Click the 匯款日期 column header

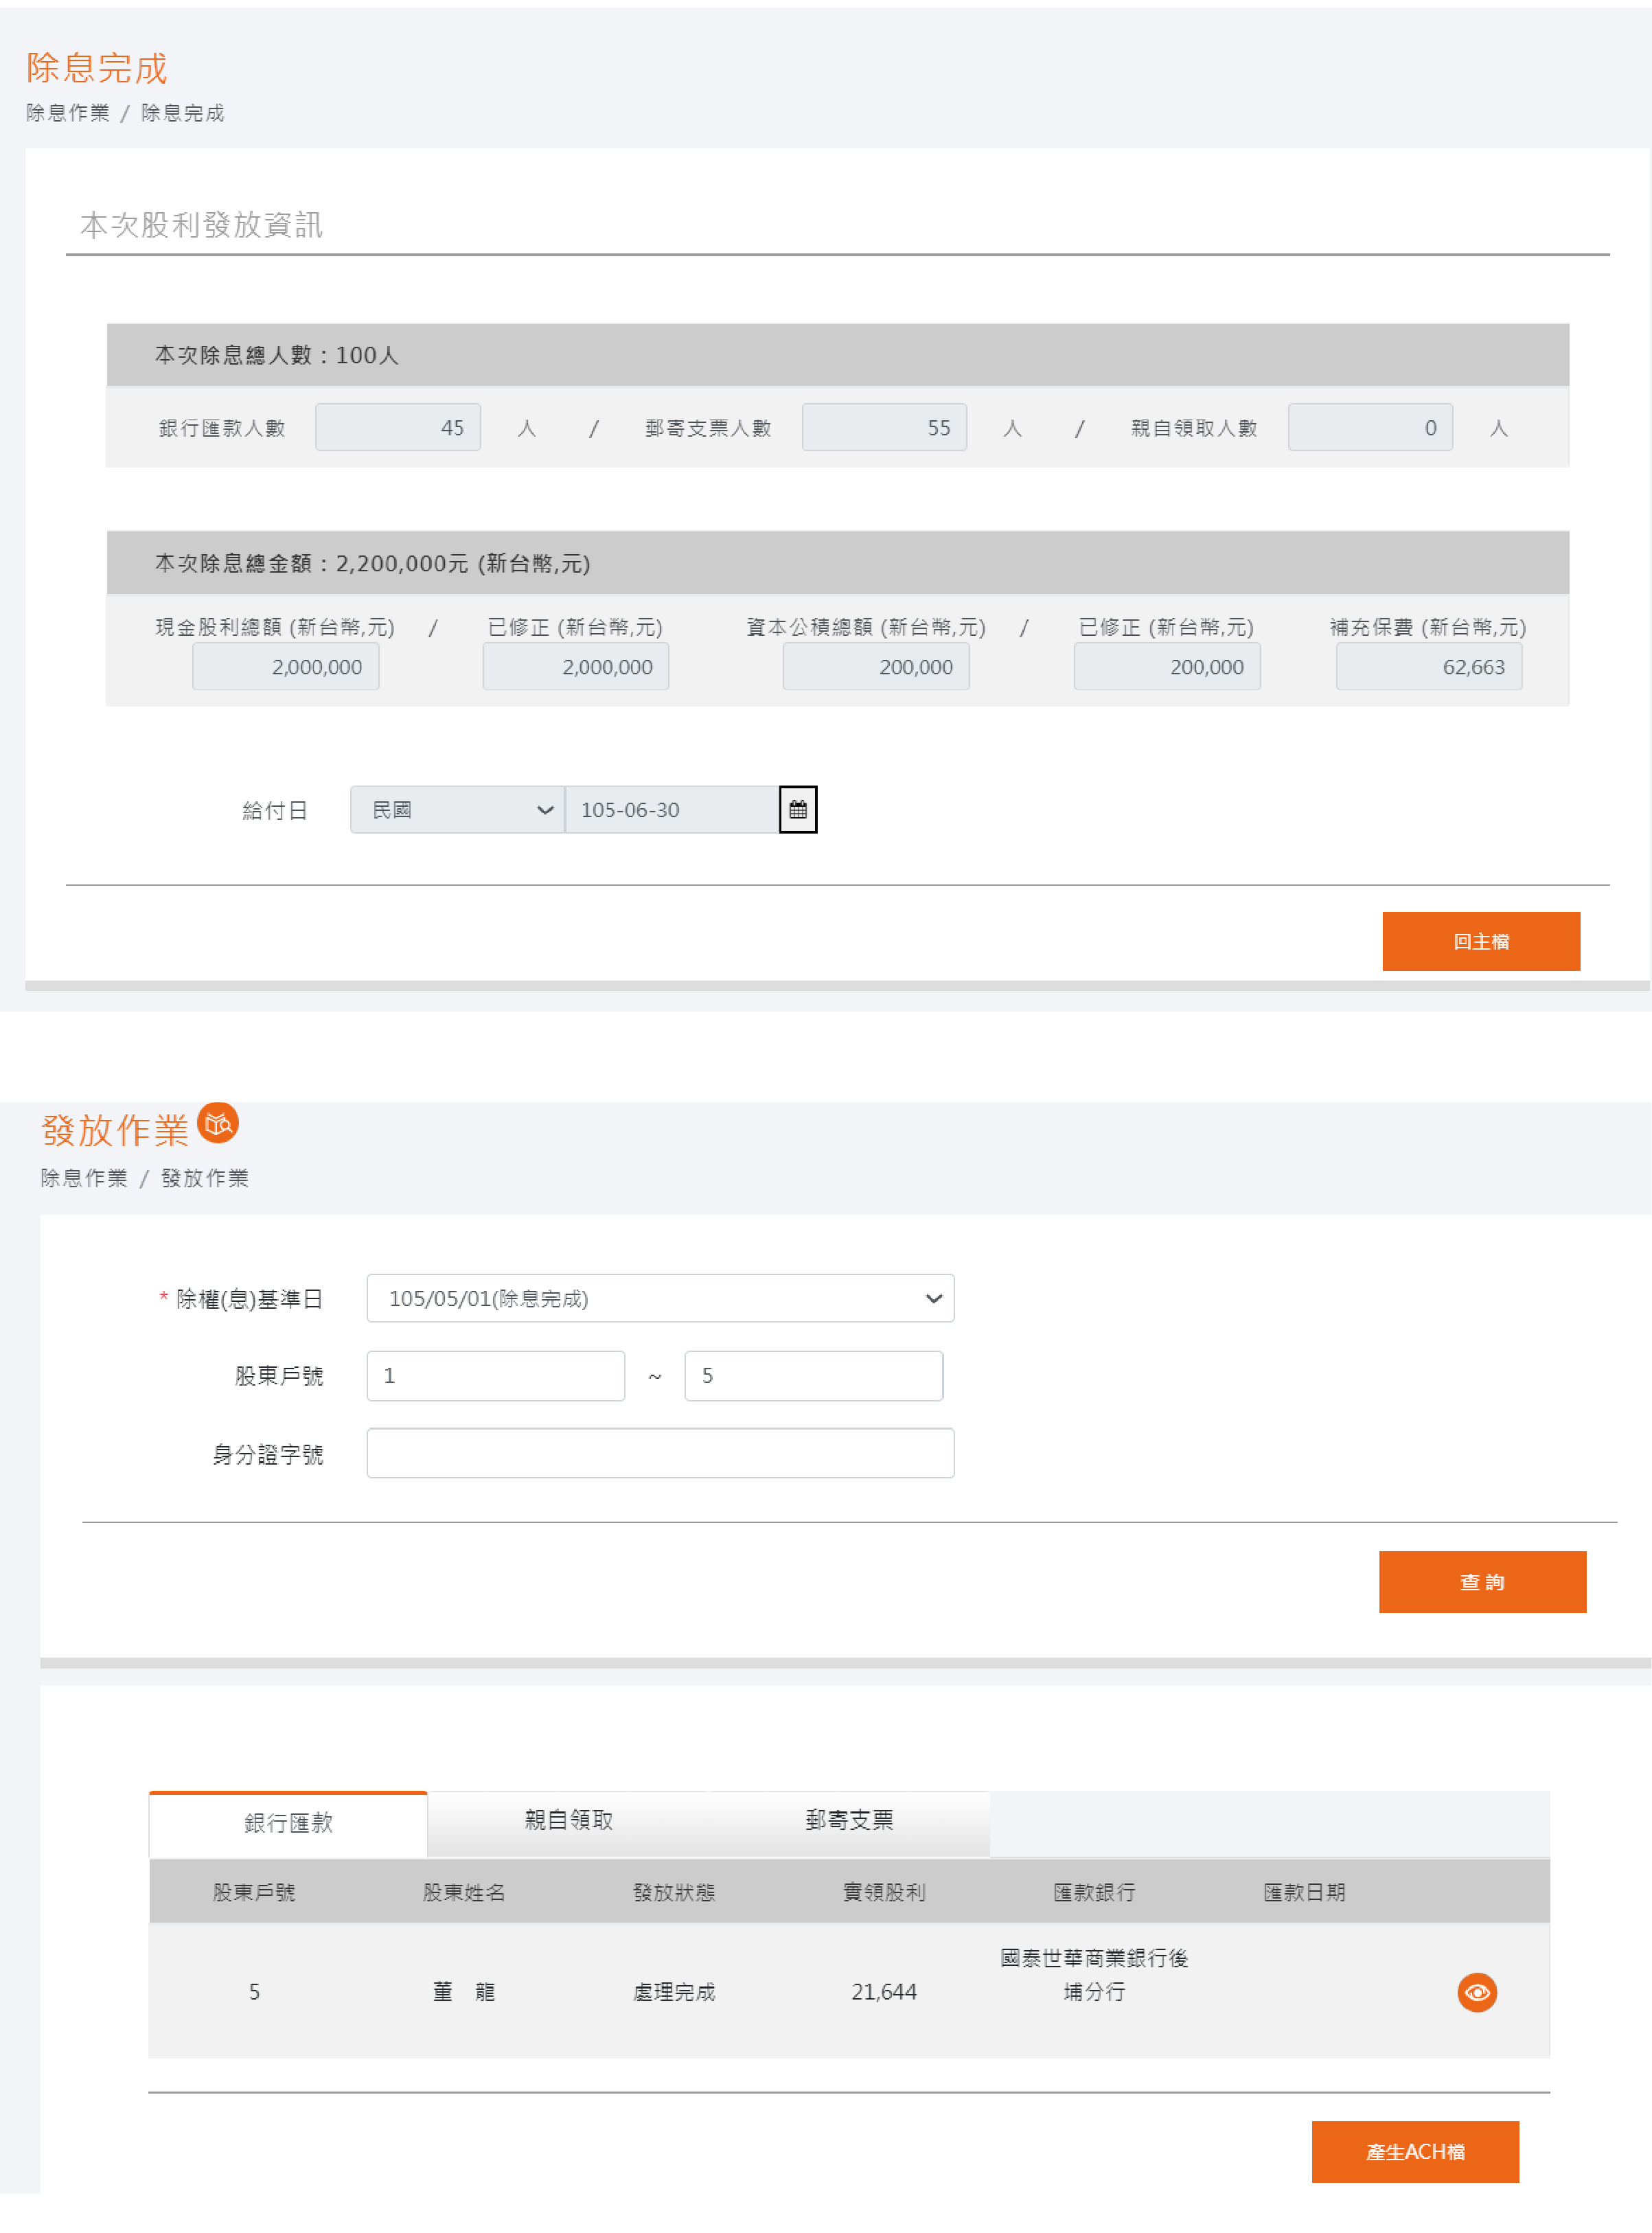[1304, 1892]
